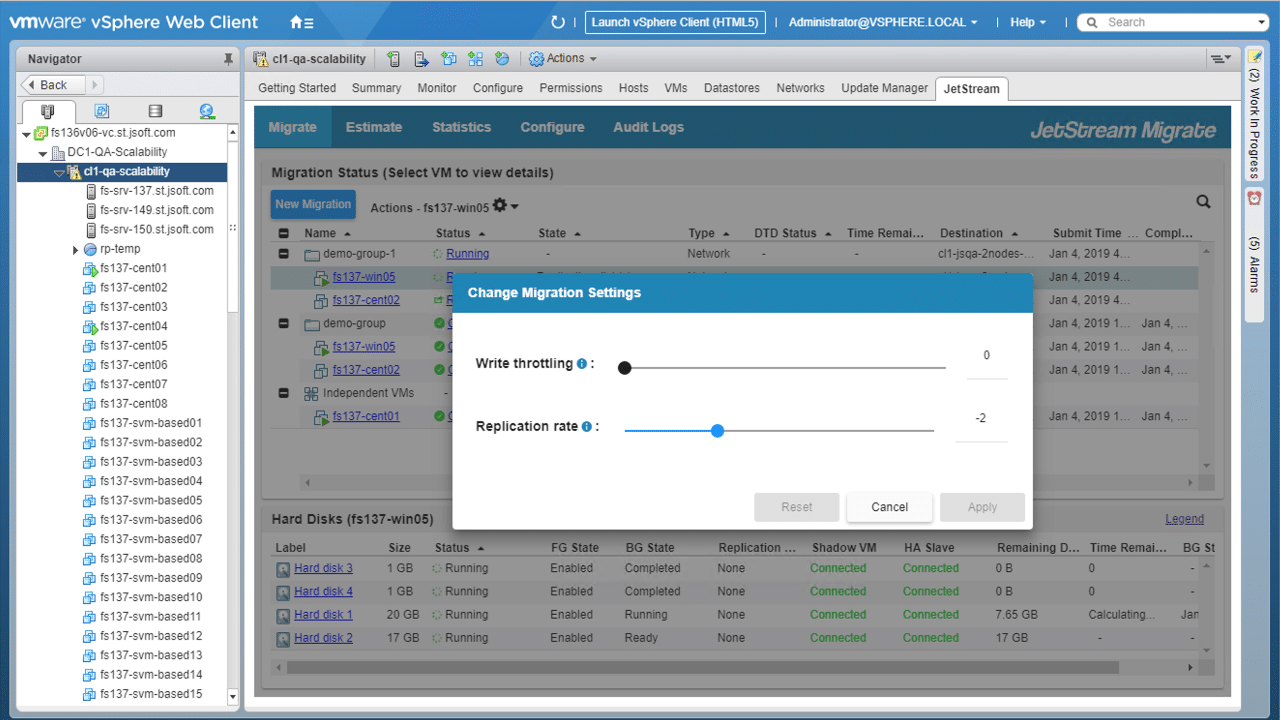Expand the rp-temp resource pool node
1280x720 pixels.
click(75, 250)
